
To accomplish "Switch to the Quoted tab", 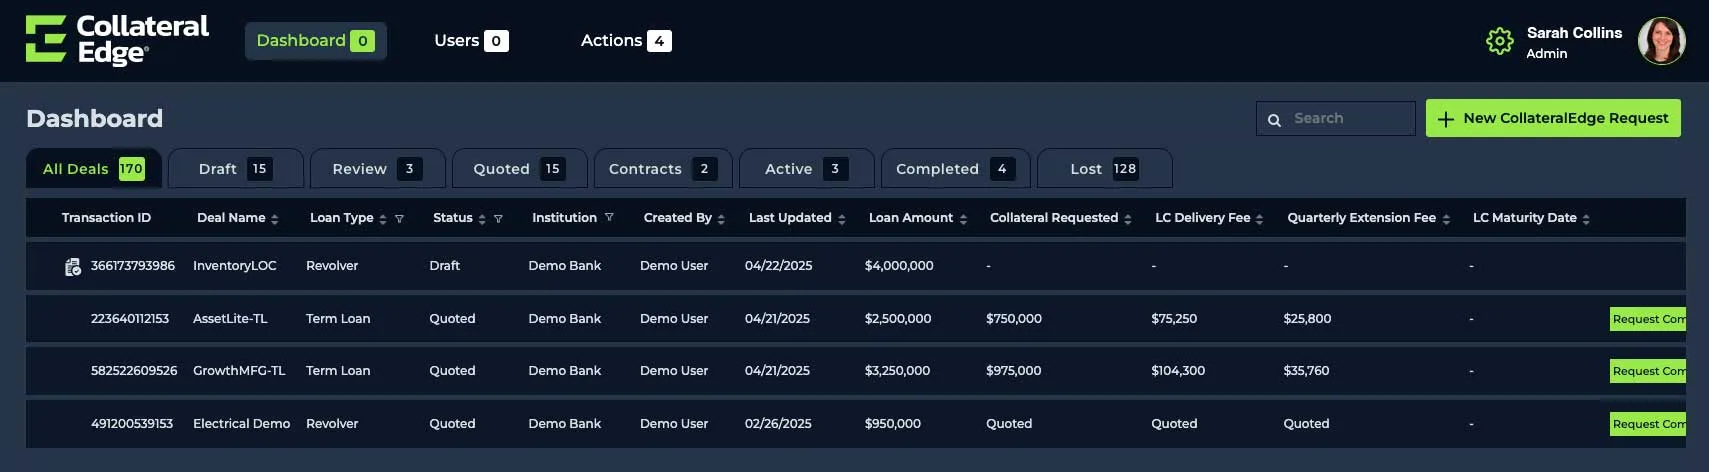I will coord(520,169).
